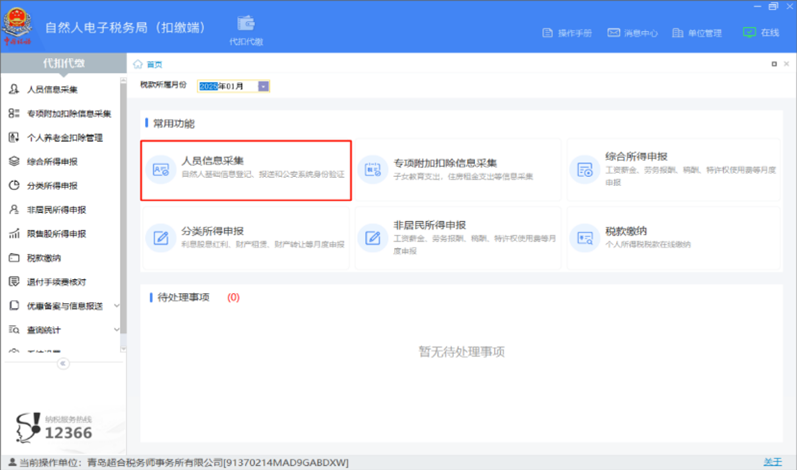Click the 综合所得申报 sidebar layers icon
Image resolution: width=797 pixels, height=470 pixels.
click(x=14, y=162)
